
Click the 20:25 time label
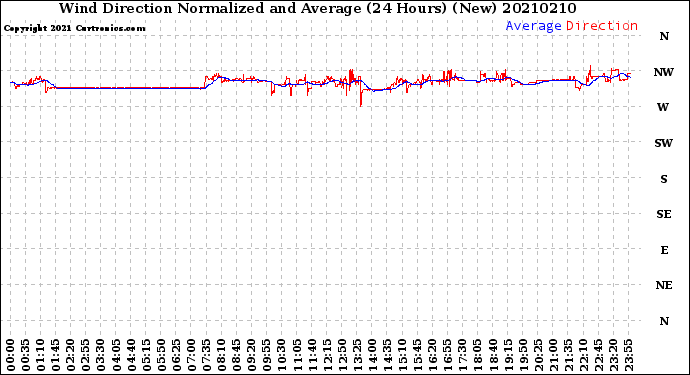click(x=538, y=355)
